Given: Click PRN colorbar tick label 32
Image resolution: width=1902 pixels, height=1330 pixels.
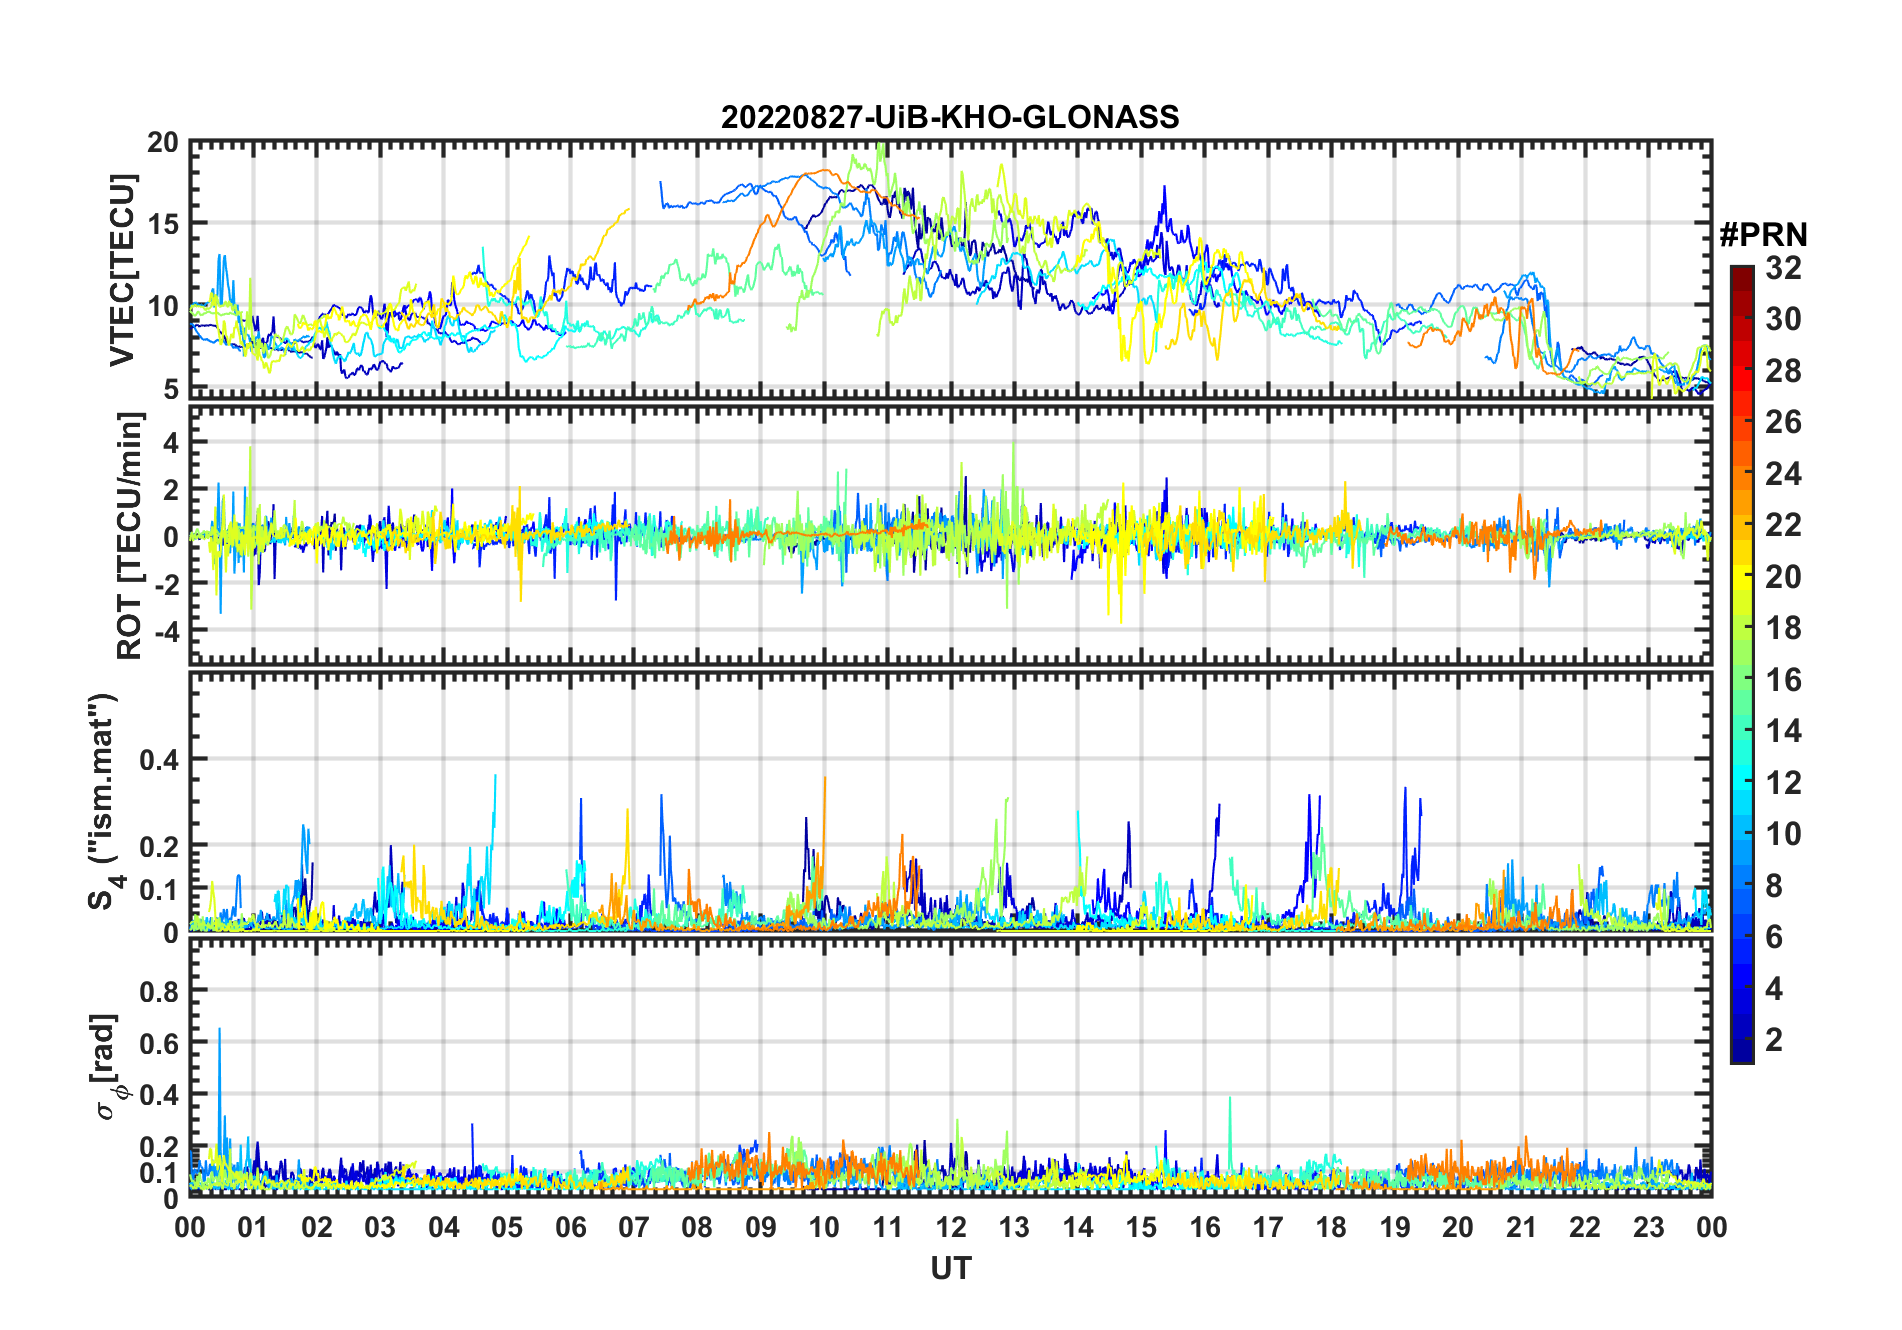Looking at the screenshot, I should point(1783,268).
